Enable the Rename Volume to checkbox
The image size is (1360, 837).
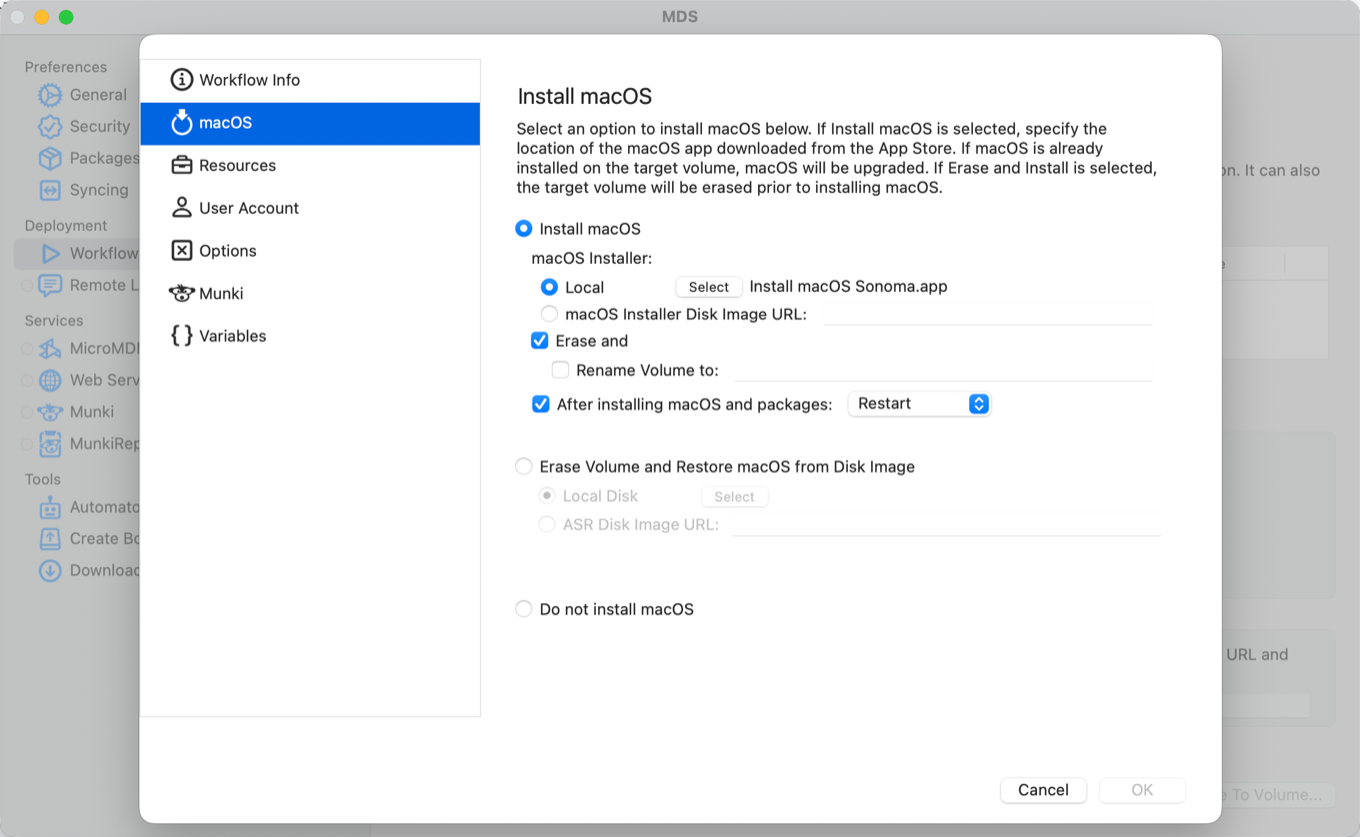coord(560,370)
